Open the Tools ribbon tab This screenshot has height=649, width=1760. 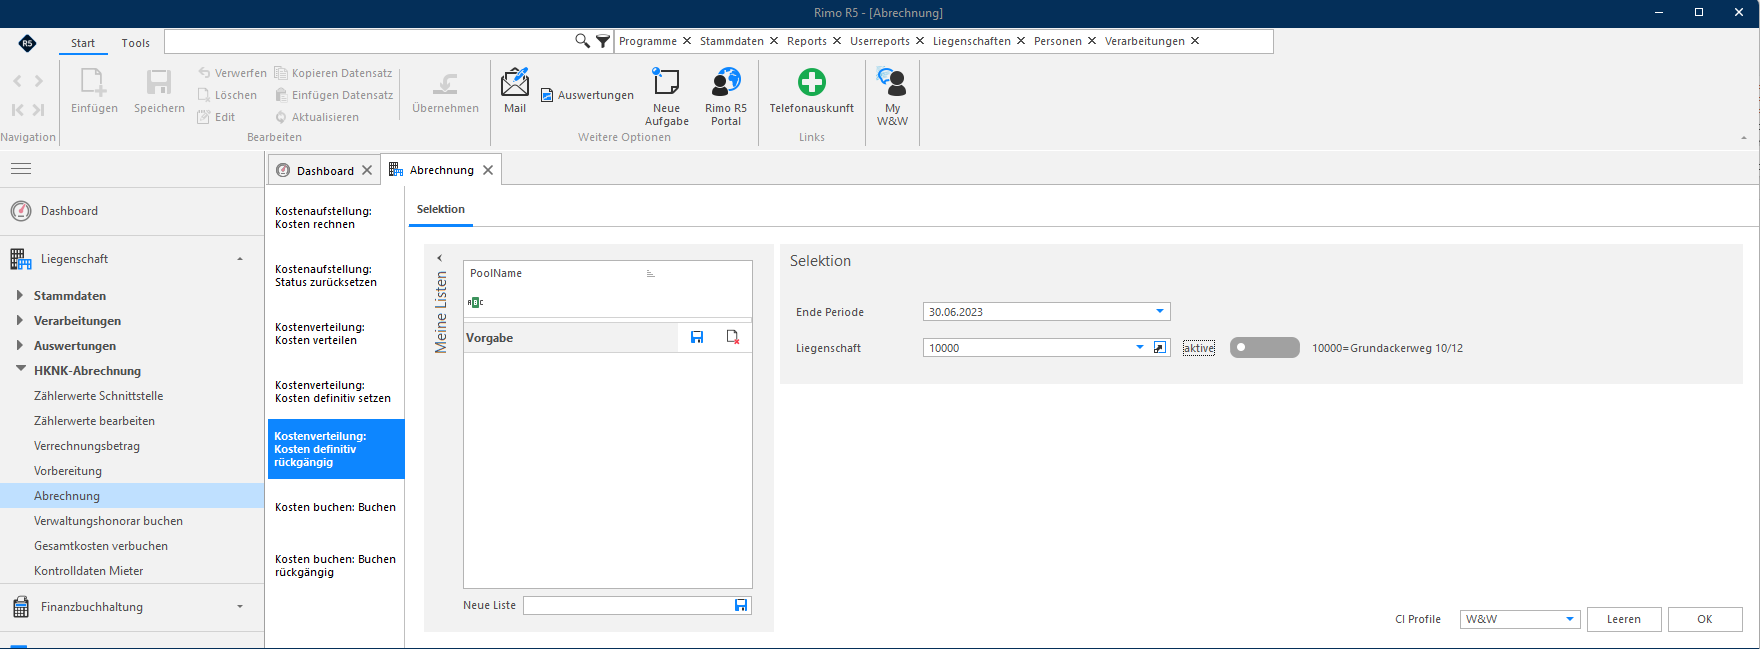(x=136, y=43)
